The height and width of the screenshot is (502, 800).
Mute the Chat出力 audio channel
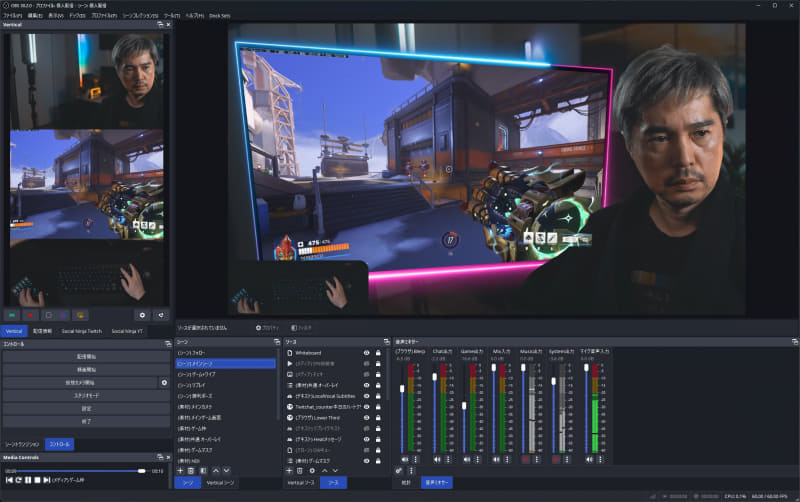437,459
